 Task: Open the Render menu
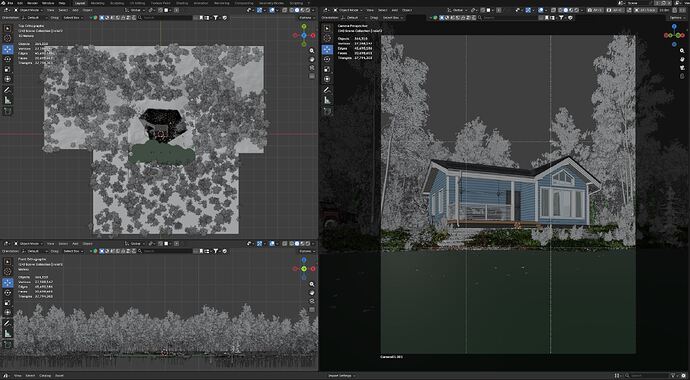click(x=33, y=3)
